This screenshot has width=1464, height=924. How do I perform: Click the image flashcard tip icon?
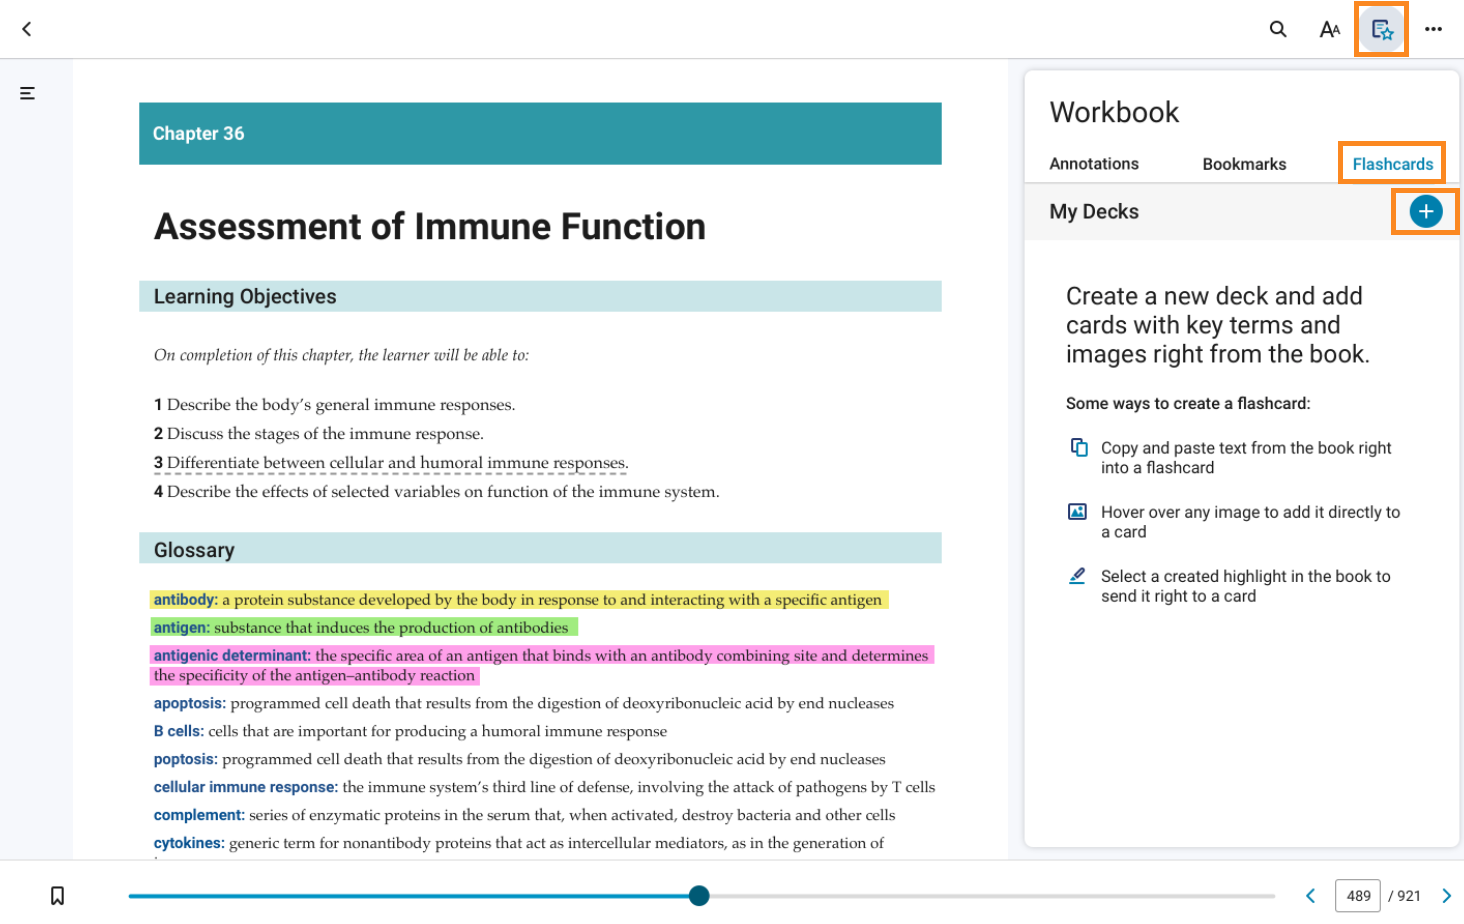point(1077,511)
